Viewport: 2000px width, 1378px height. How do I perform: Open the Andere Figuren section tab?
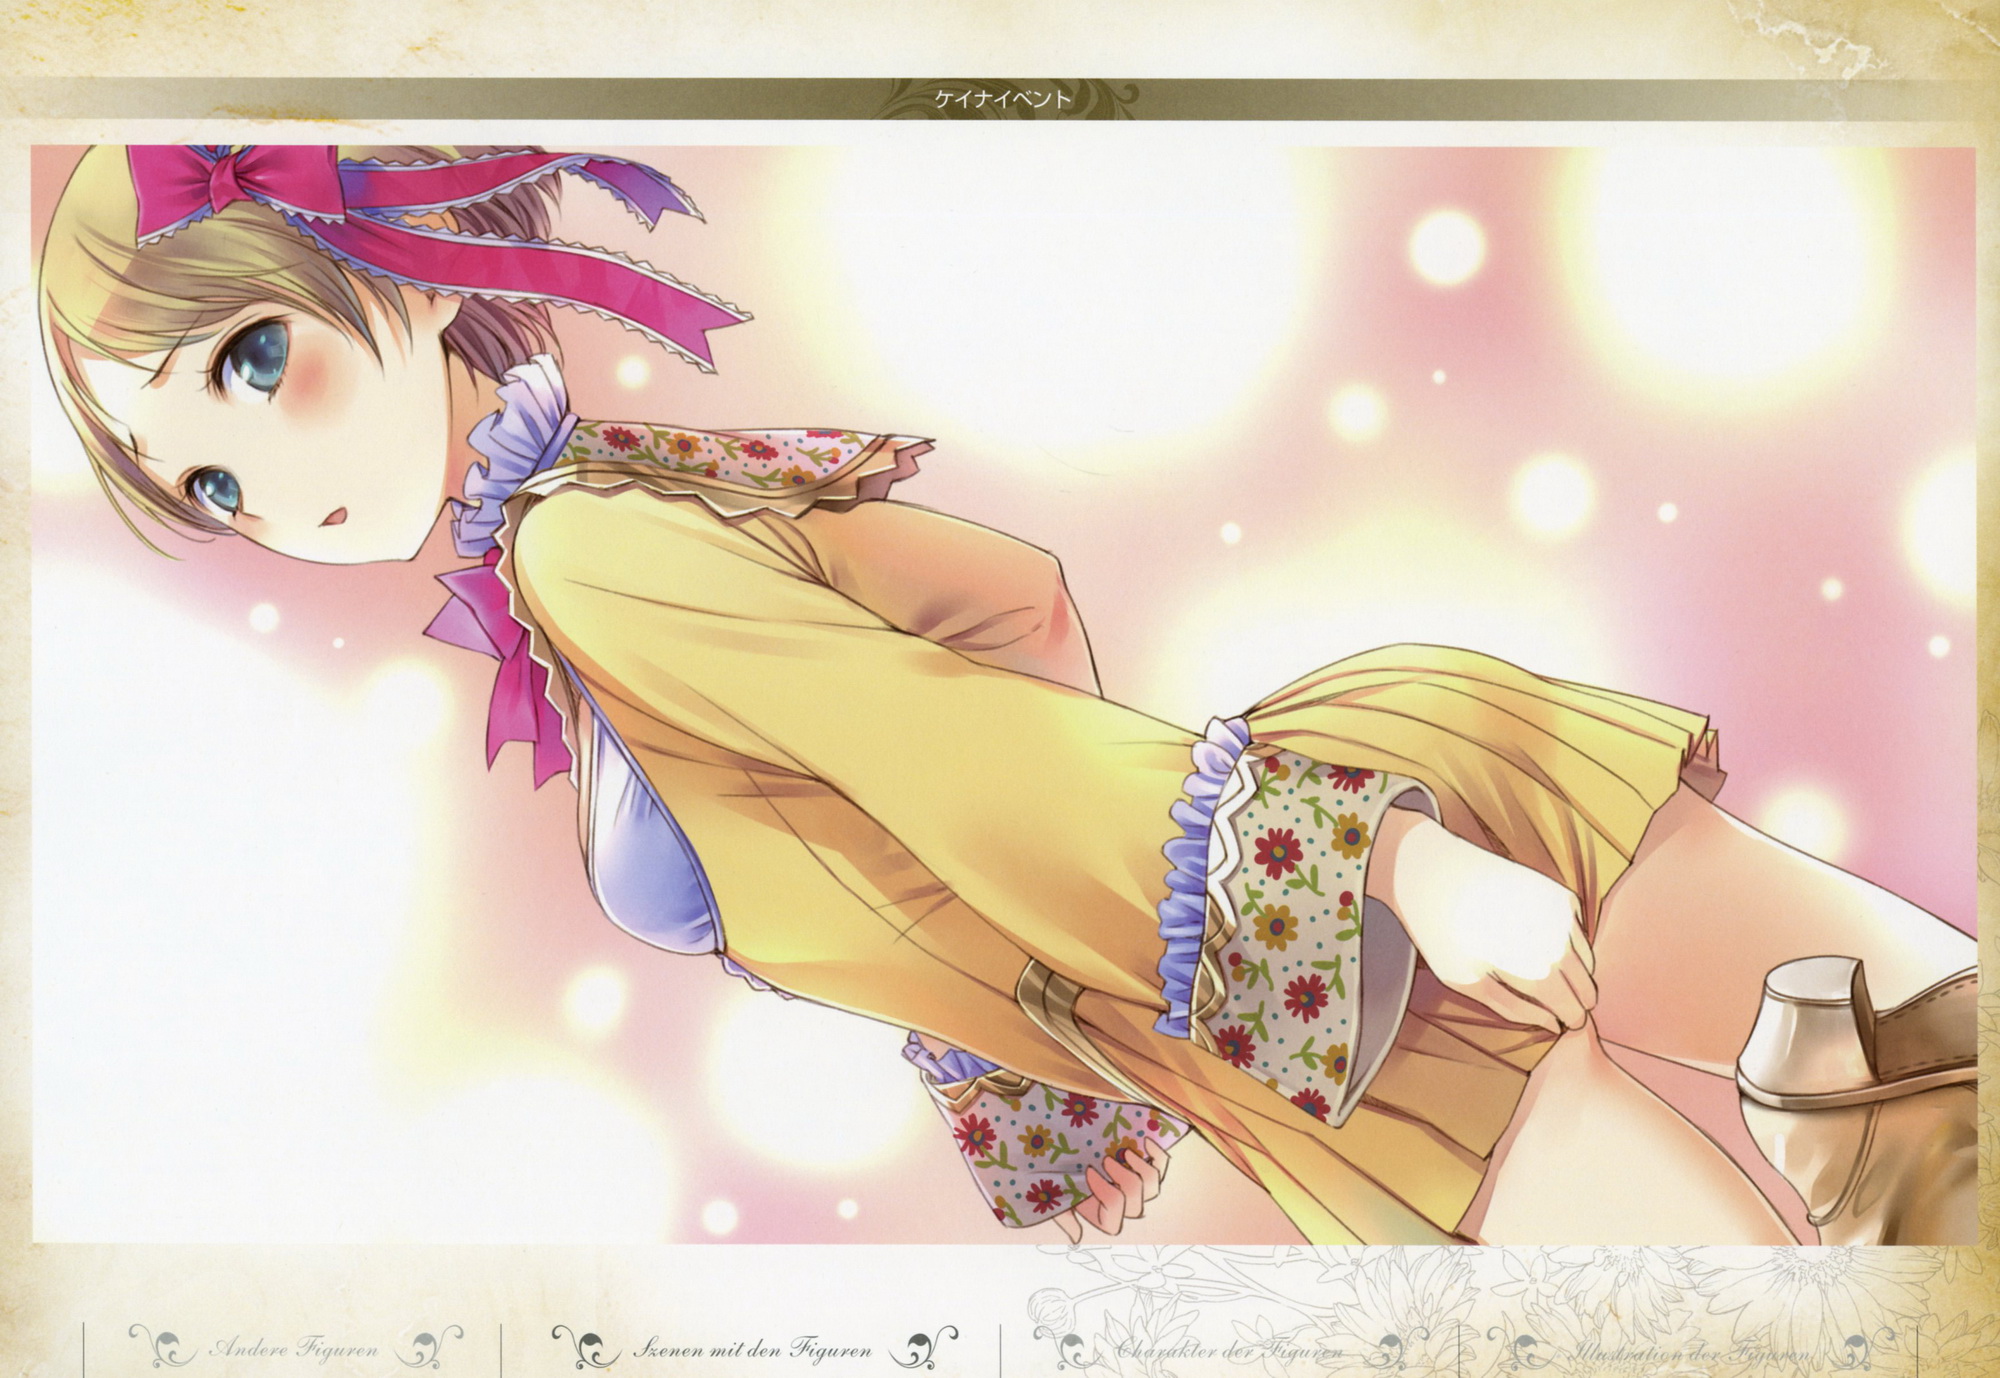[294, 1349]
